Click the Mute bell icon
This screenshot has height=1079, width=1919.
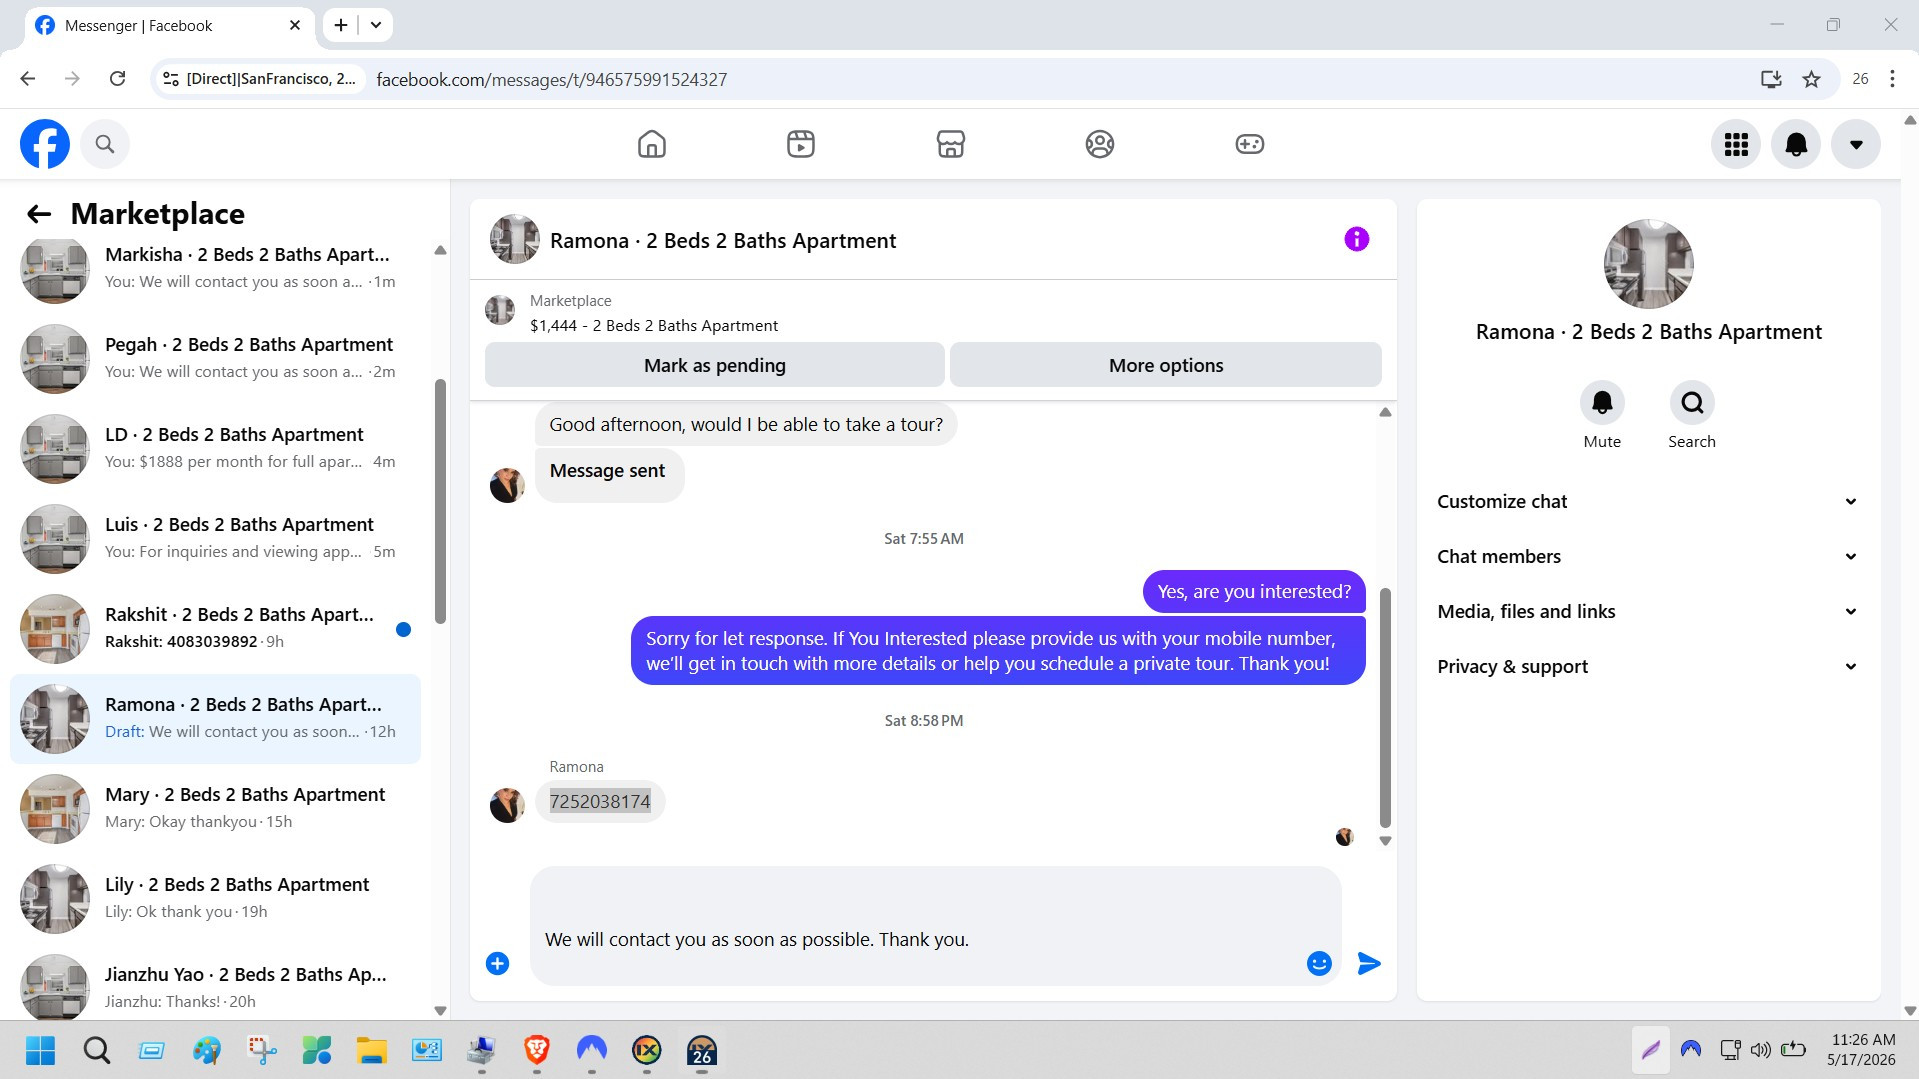pos(1602,403)
